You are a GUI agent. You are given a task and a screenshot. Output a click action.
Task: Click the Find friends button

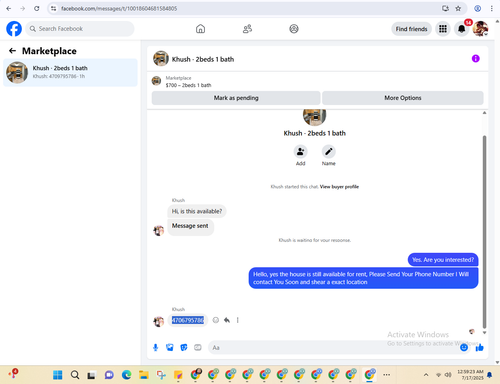411,29
